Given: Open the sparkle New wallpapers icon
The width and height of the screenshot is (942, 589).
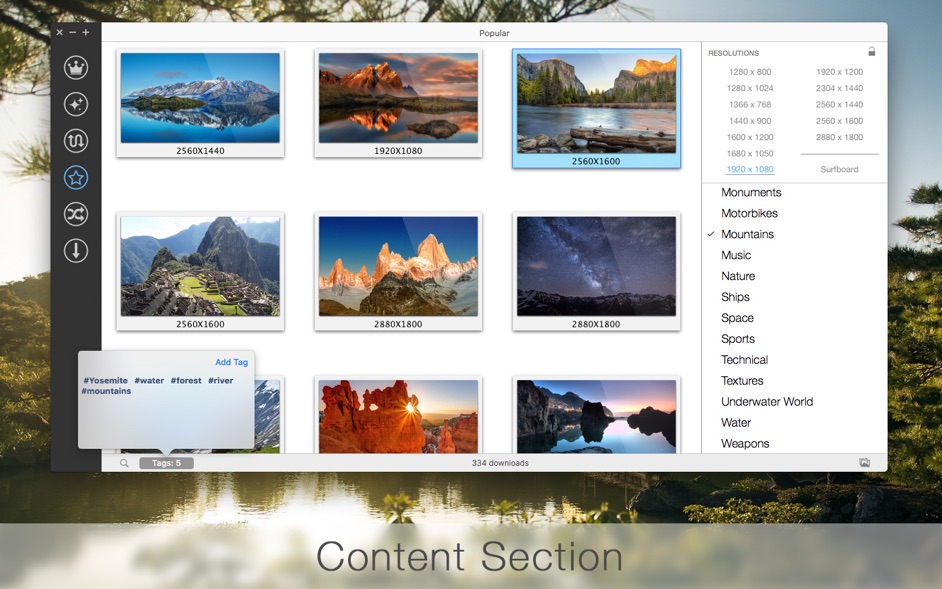Looking at the screenshot, I should 76,104.
